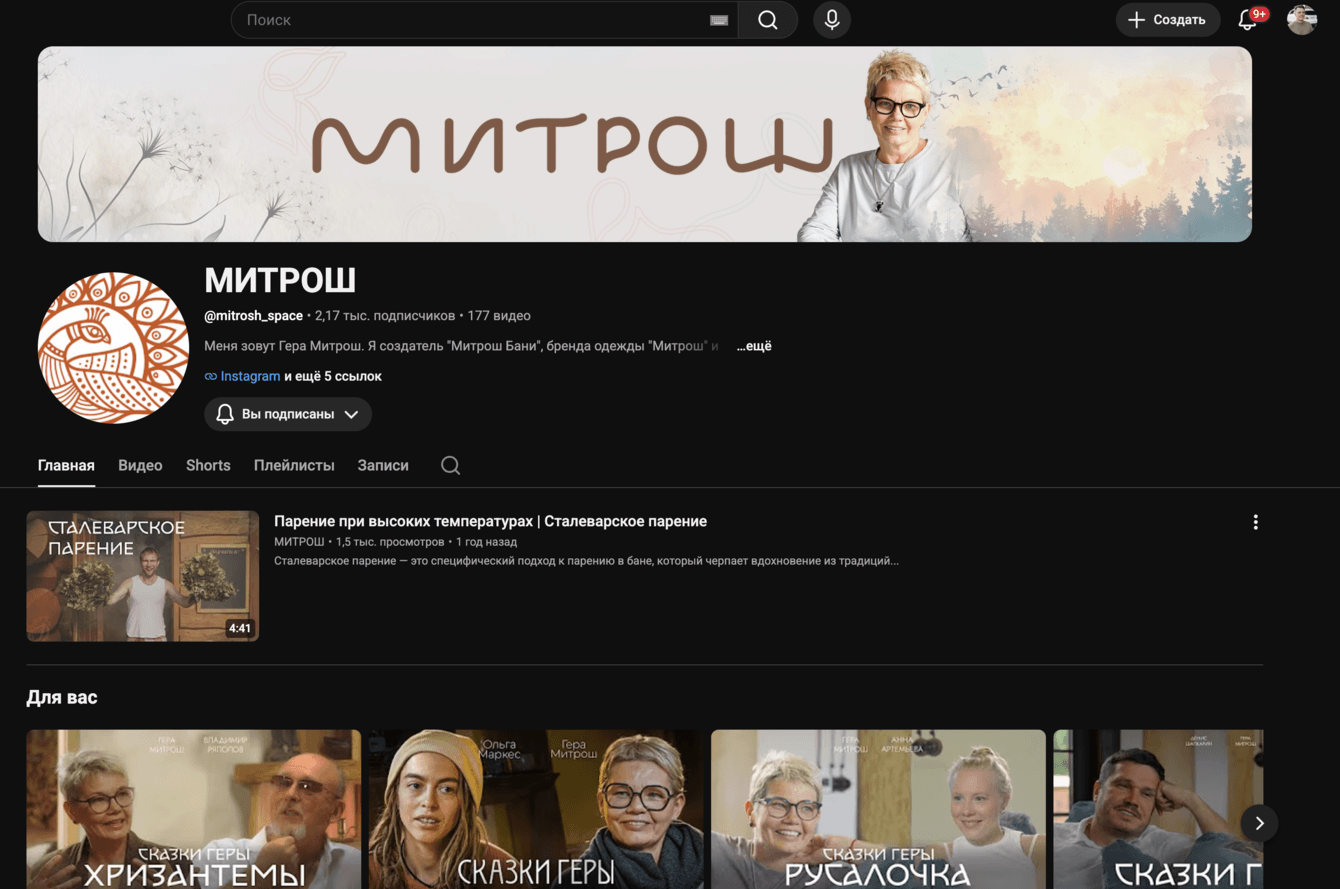This screenshot has height=889, width=1340.
Task: Click the channel search magnifier icon
Action: click(450, 465)
